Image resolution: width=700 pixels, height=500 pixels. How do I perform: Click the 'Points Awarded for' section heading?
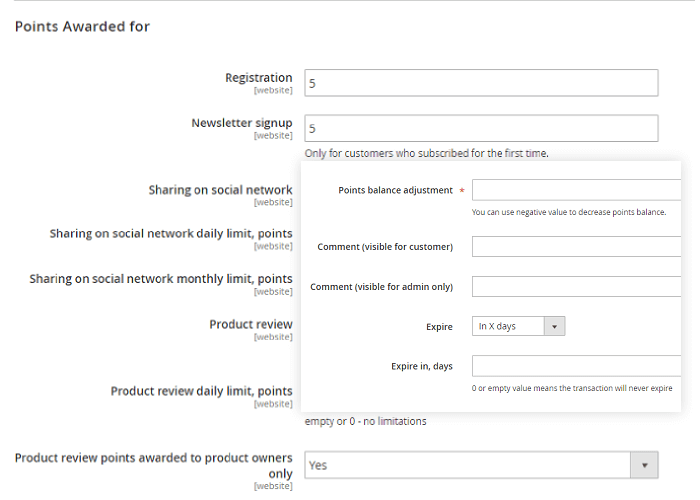82,26
